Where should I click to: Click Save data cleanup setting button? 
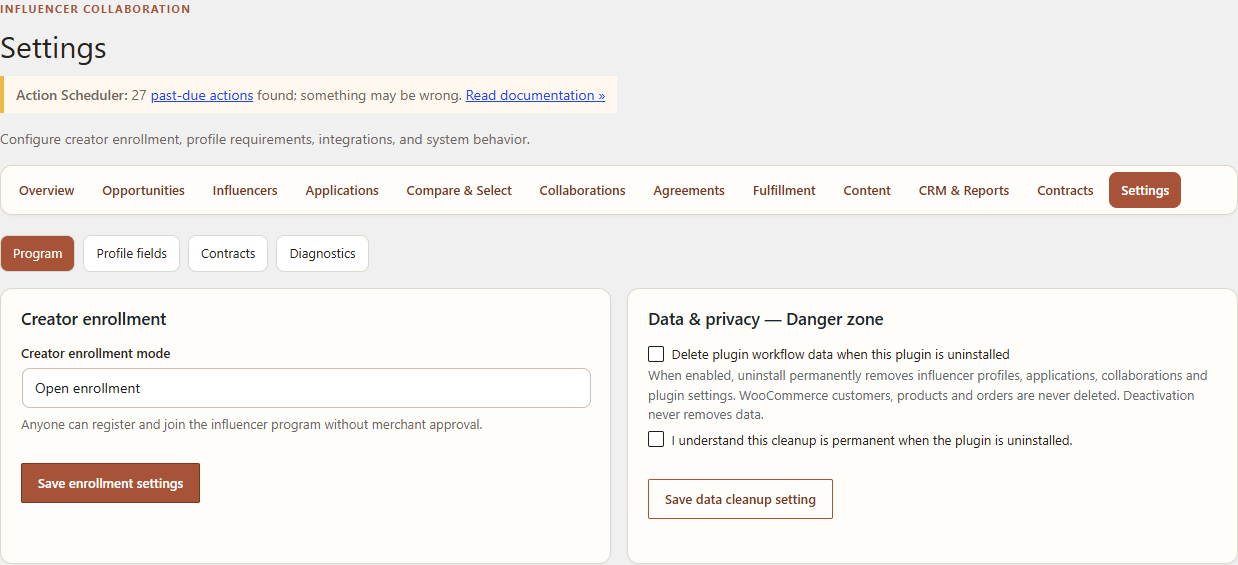point(740,499)
